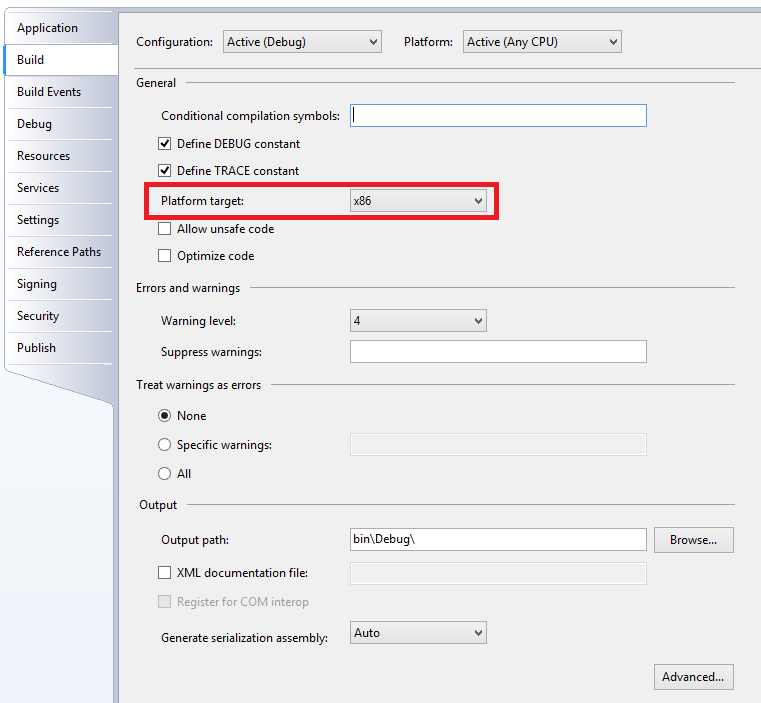Open the Platform Active (Any CPU) dropdown
Image resolution: width=761 pixels, height=703 pixels.
coord(542,42)
